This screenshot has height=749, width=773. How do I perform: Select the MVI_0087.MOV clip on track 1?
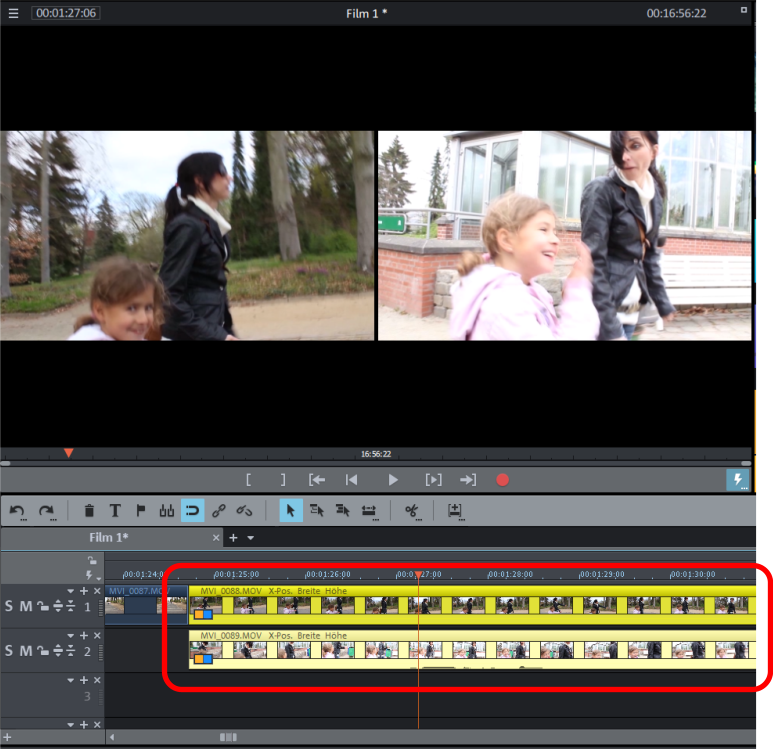(x=146, y=605)
